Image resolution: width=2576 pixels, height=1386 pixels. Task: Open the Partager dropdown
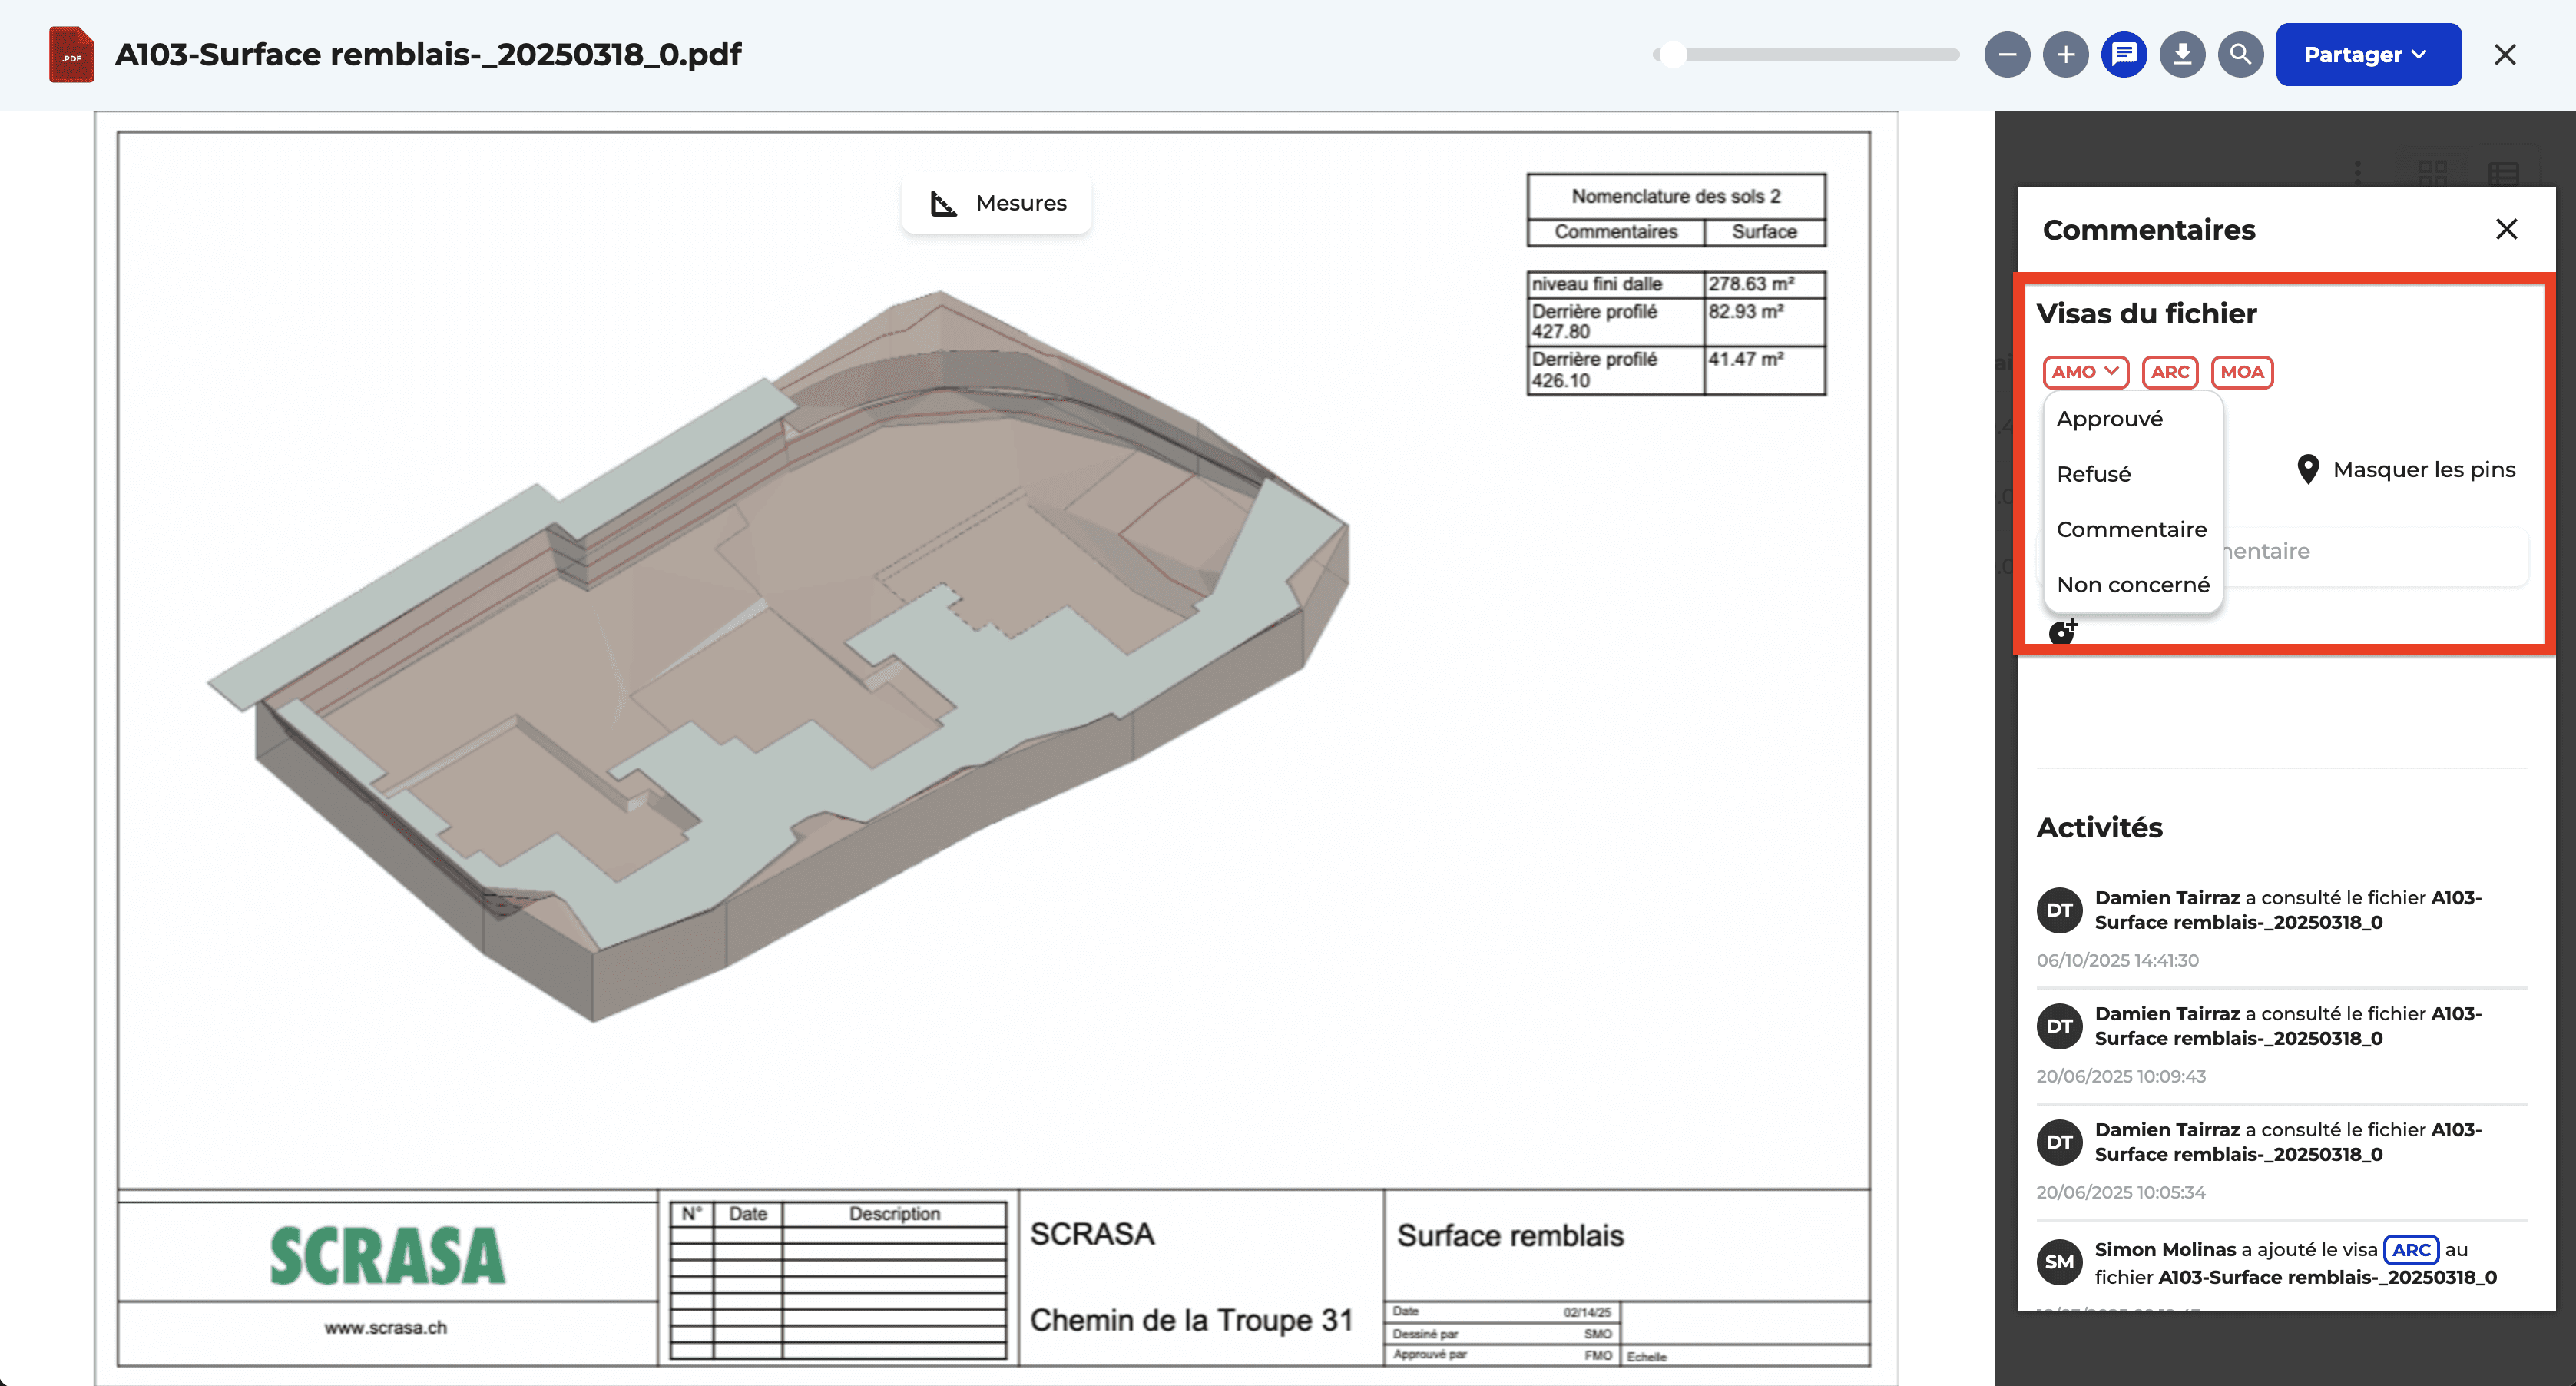2367,54
